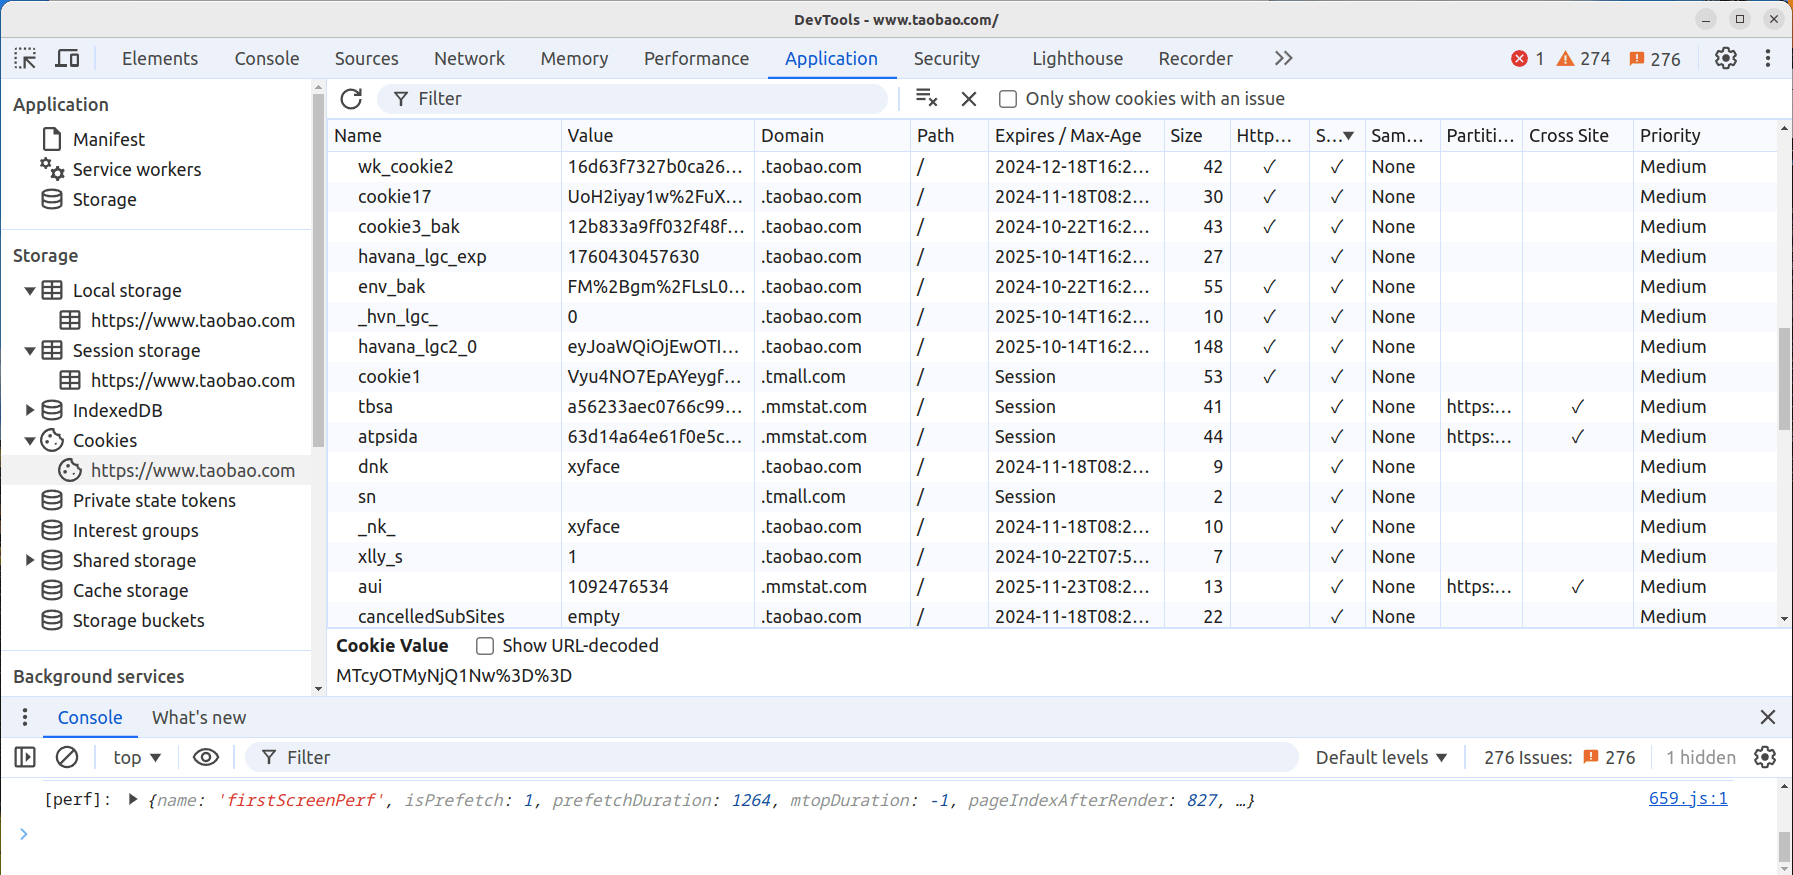
Task: Click the 276 Issues link in console toolbar
Action: coord(1559,757)
